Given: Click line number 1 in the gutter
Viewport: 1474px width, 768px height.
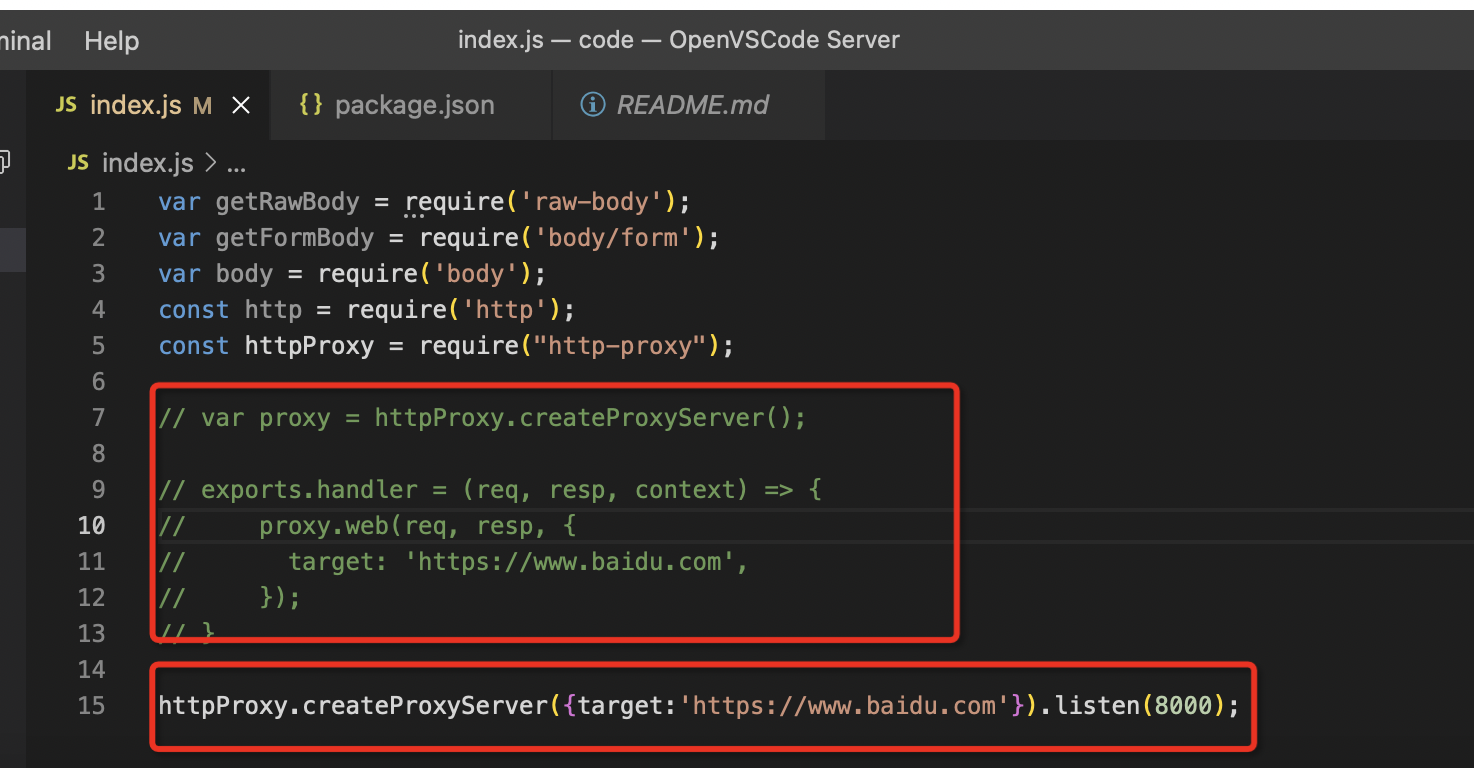Looking at the screenshot, I should [98, 202].
